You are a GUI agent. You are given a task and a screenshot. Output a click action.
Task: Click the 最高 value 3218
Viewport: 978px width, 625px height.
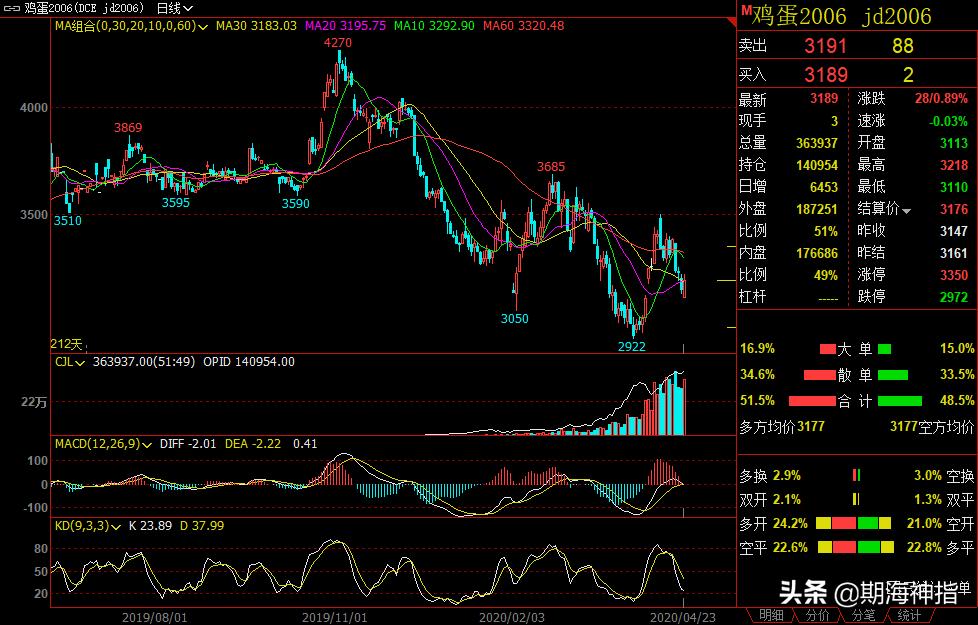coord(954,165)
